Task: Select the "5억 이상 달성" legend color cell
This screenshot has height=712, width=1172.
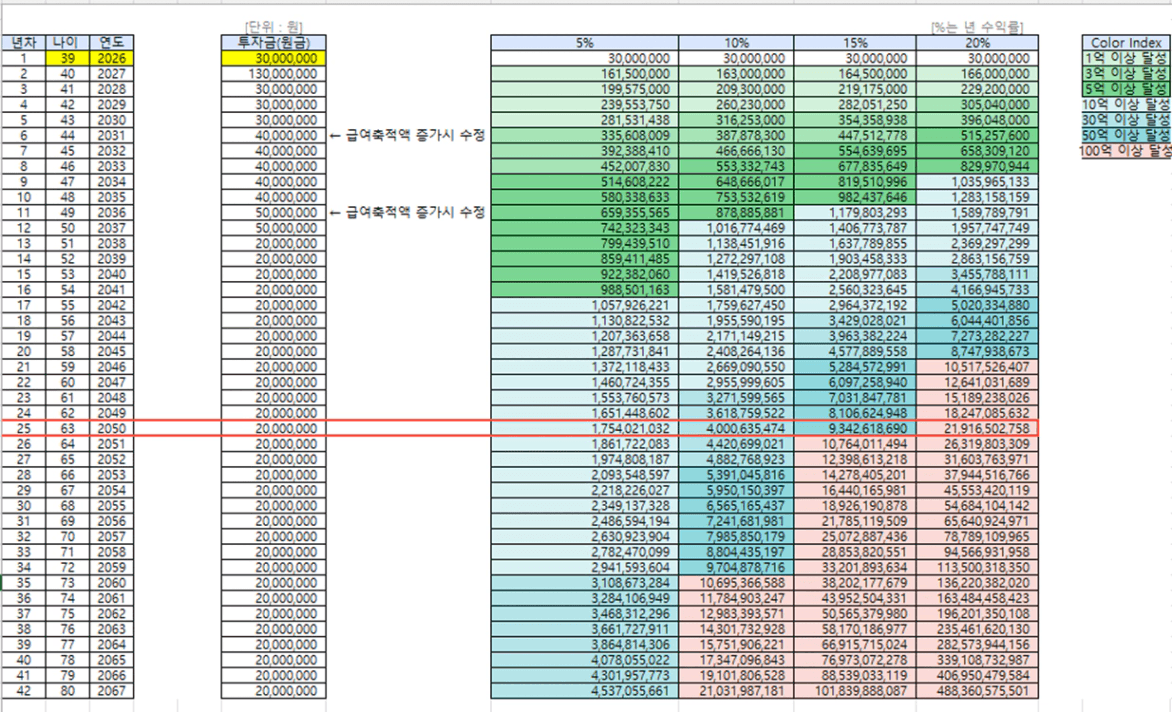Action: tap(1127, 88)
